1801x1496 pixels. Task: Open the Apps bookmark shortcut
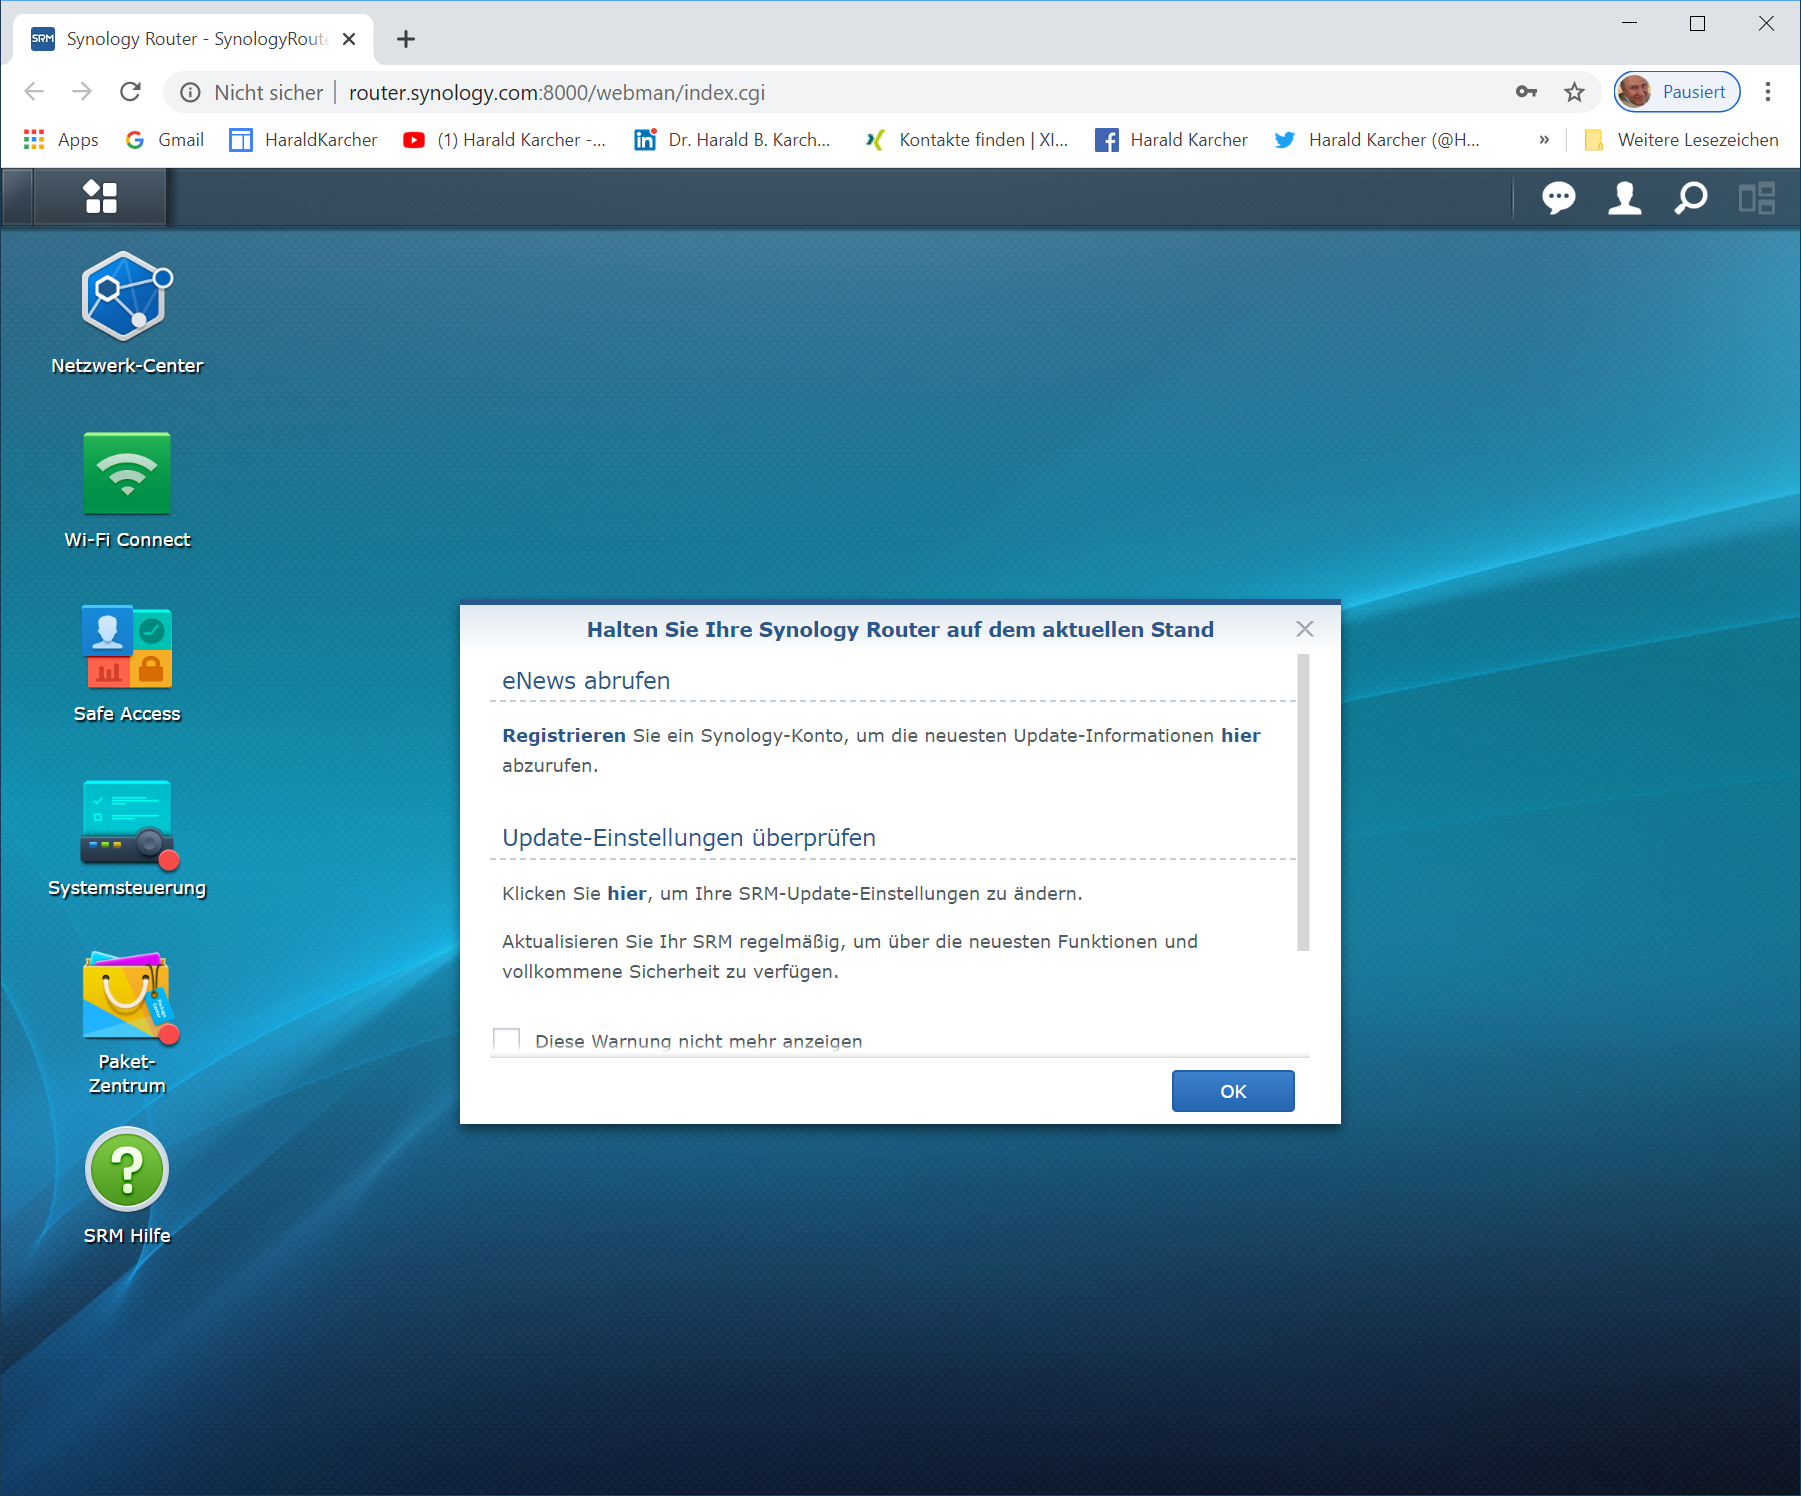pos(61,140)
